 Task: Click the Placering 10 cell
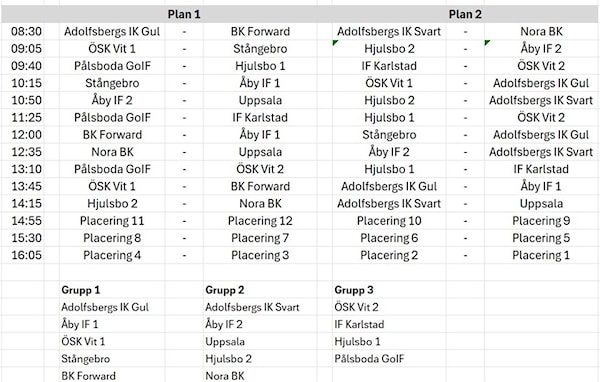click(x=389, y=221)
